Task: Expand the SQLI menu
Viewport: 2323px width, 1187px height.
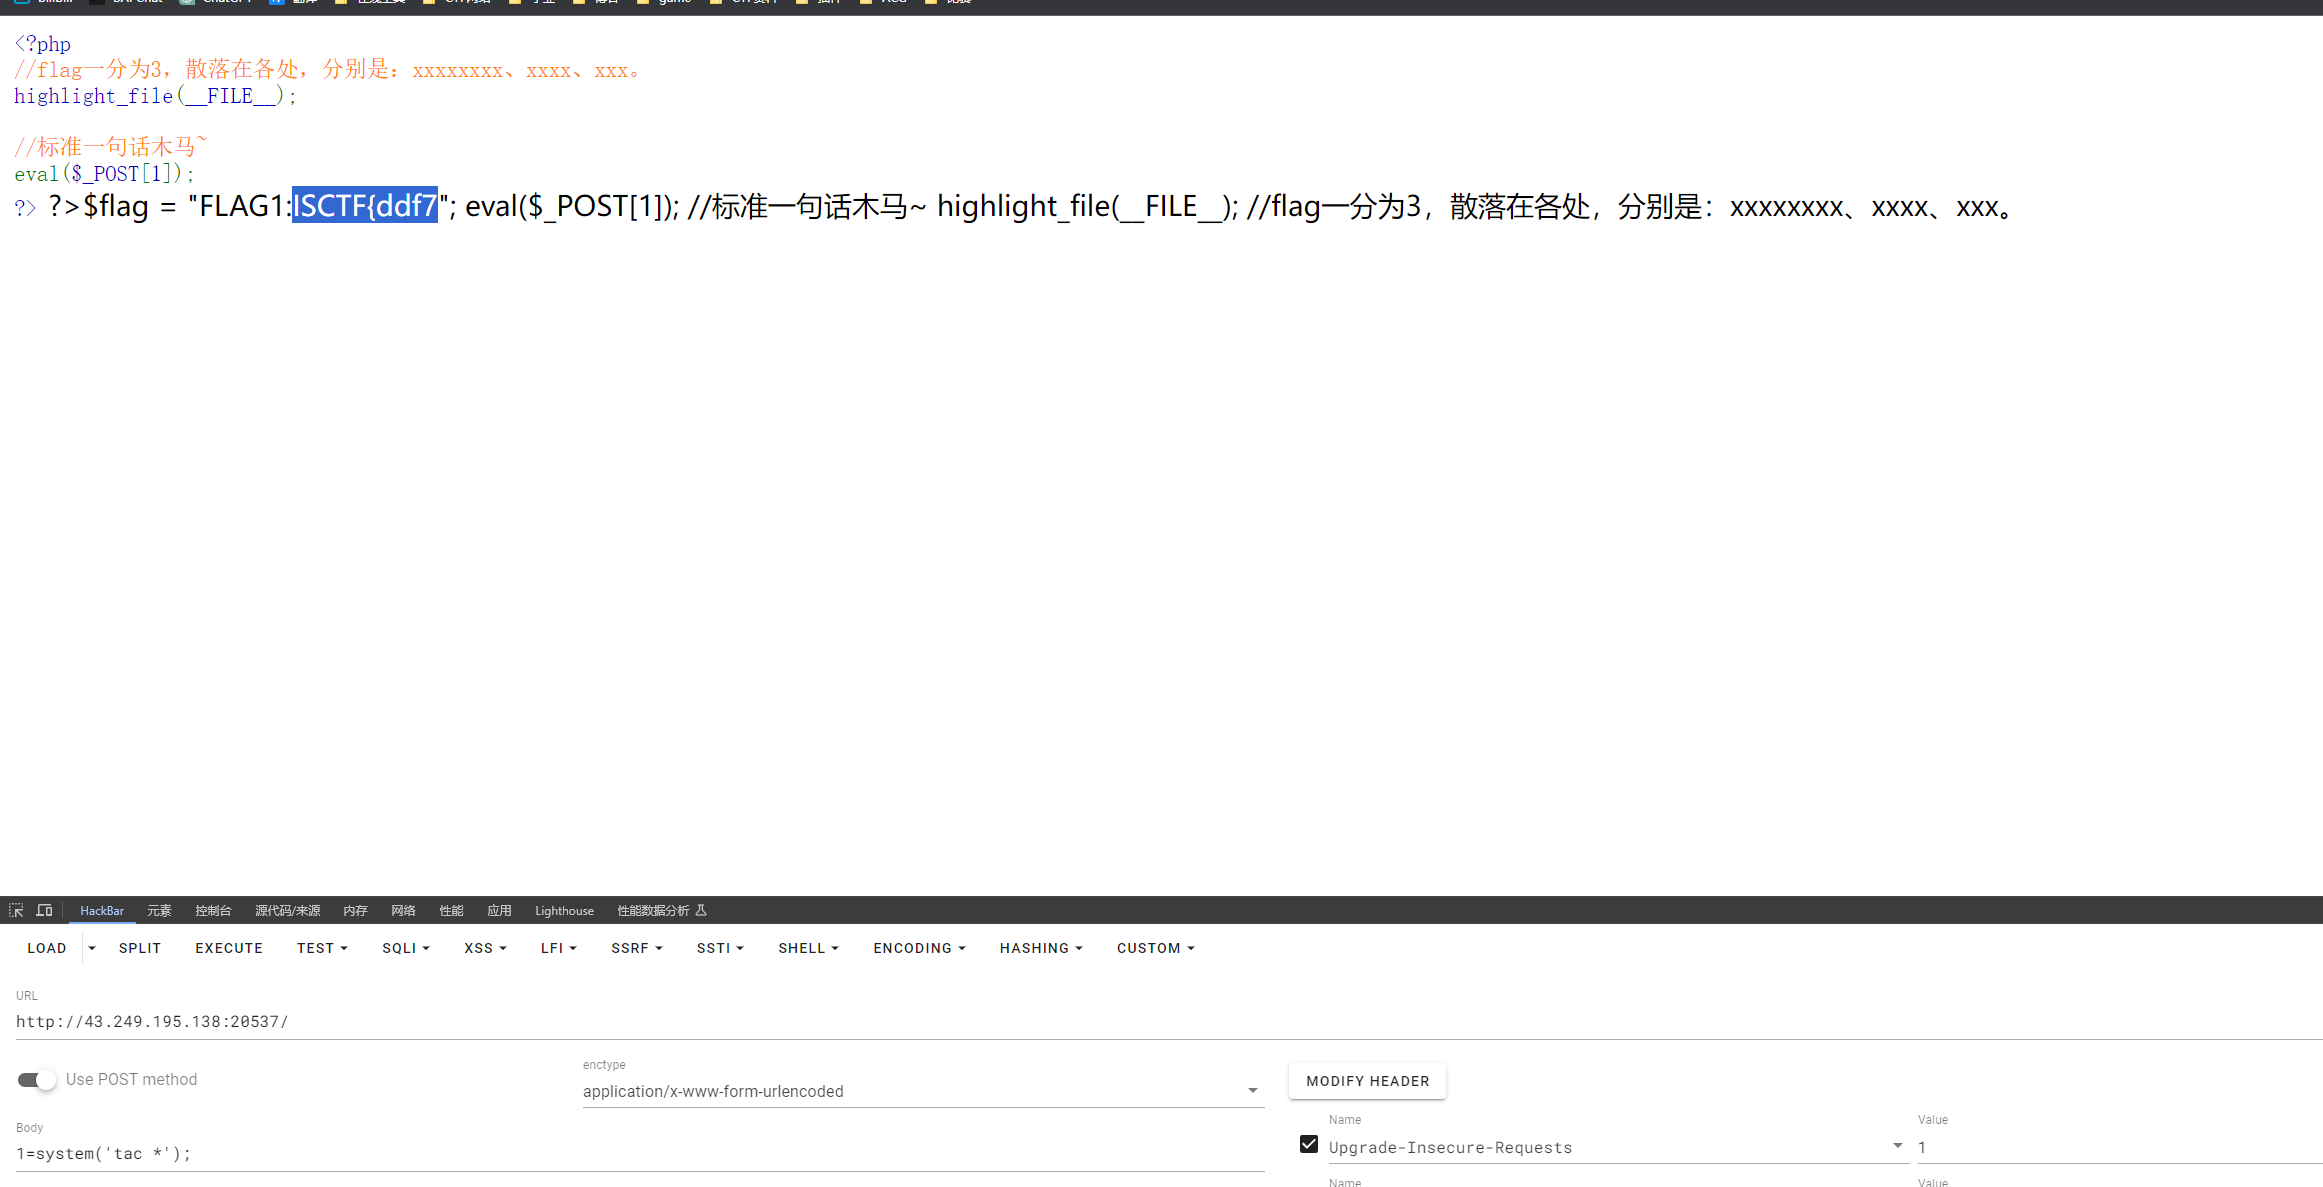Action: click(406, 948)
